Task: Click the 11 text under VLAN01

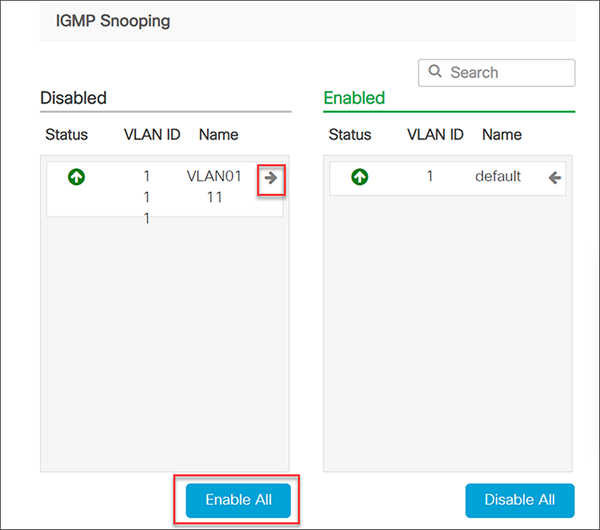Action: click(215, 197)
